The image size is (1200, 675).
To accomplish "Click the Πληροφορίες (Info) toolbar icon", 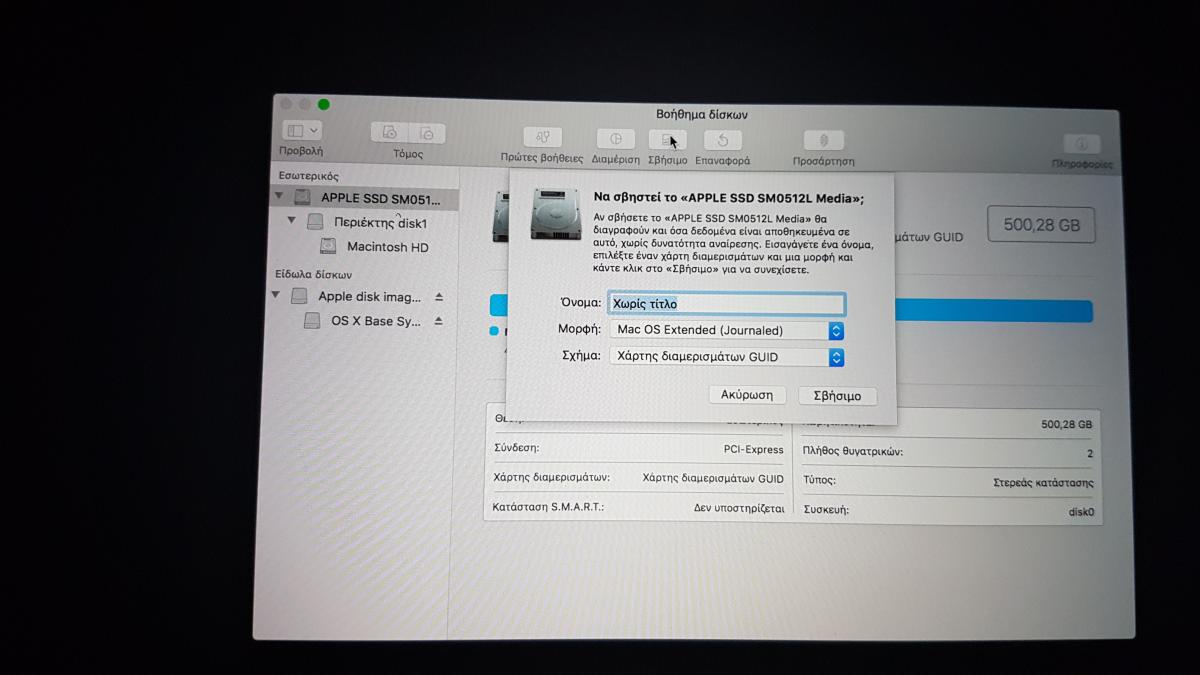I will [x=1082, y=144].
